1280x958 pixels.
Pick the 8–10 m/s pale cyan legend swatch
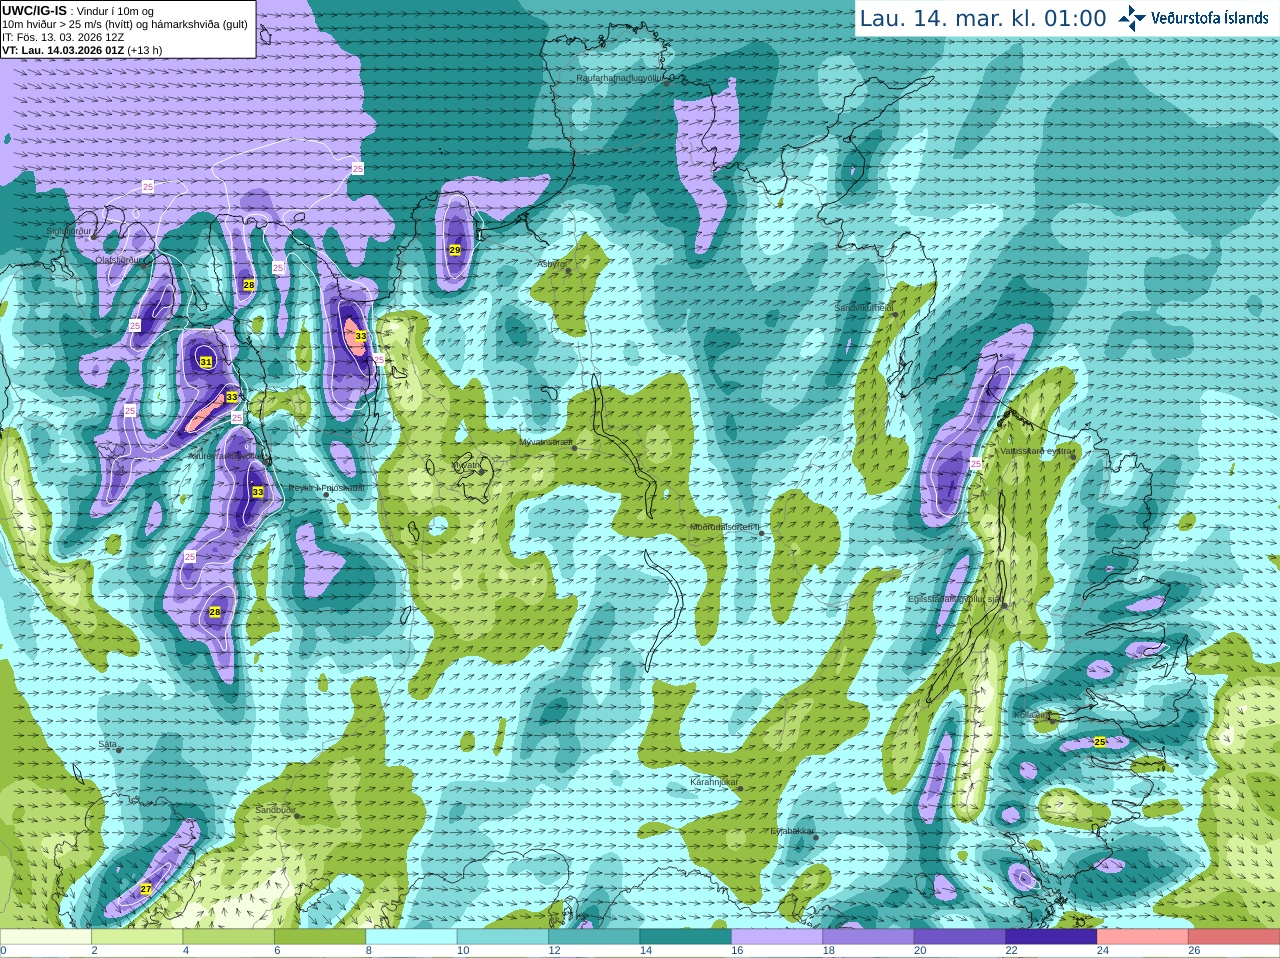click(x=411, y=937)
